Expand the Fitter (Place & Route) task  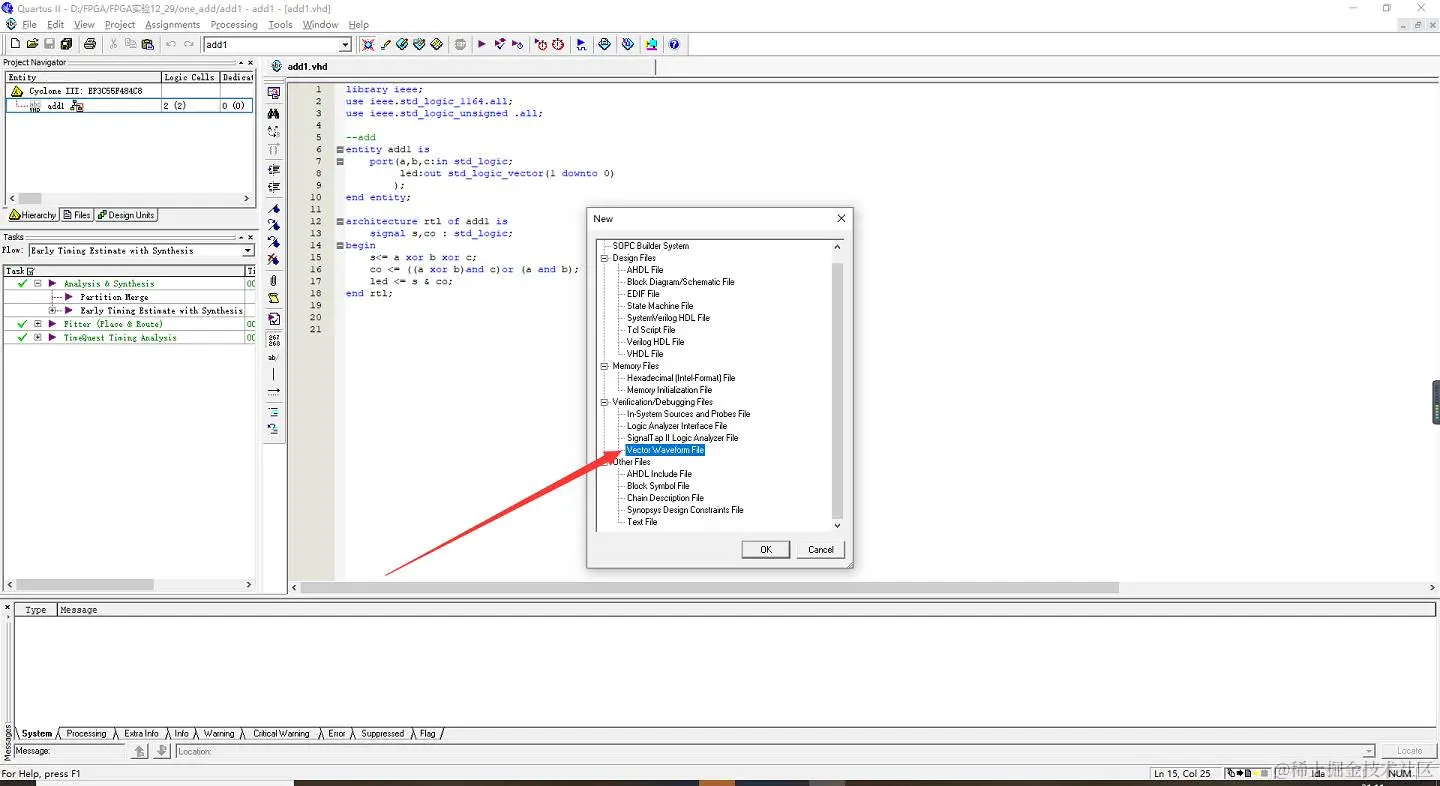pos(38,324)
